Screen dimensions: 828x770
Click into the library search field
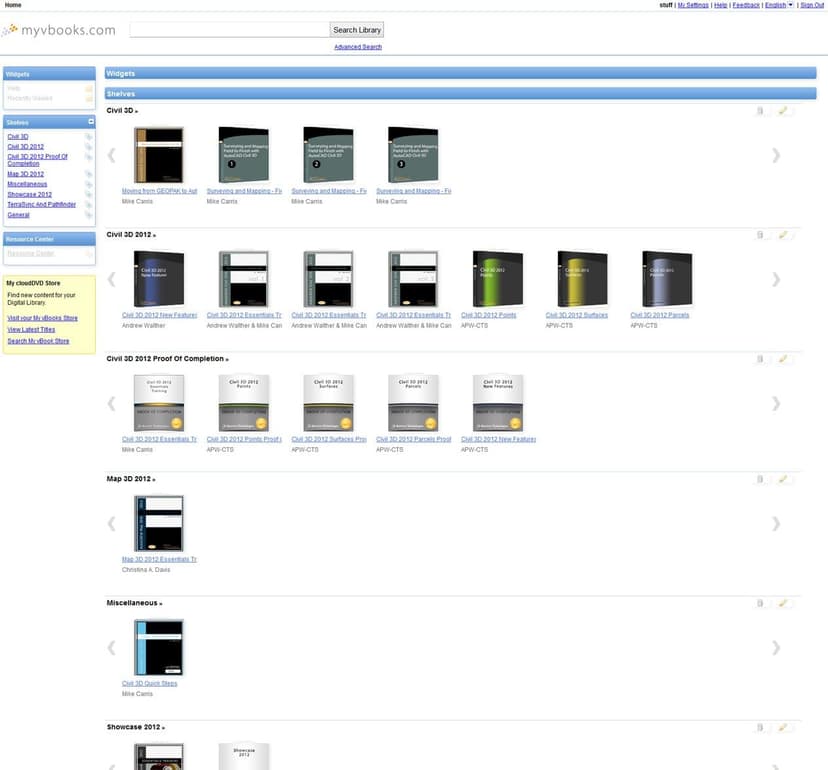230,30
